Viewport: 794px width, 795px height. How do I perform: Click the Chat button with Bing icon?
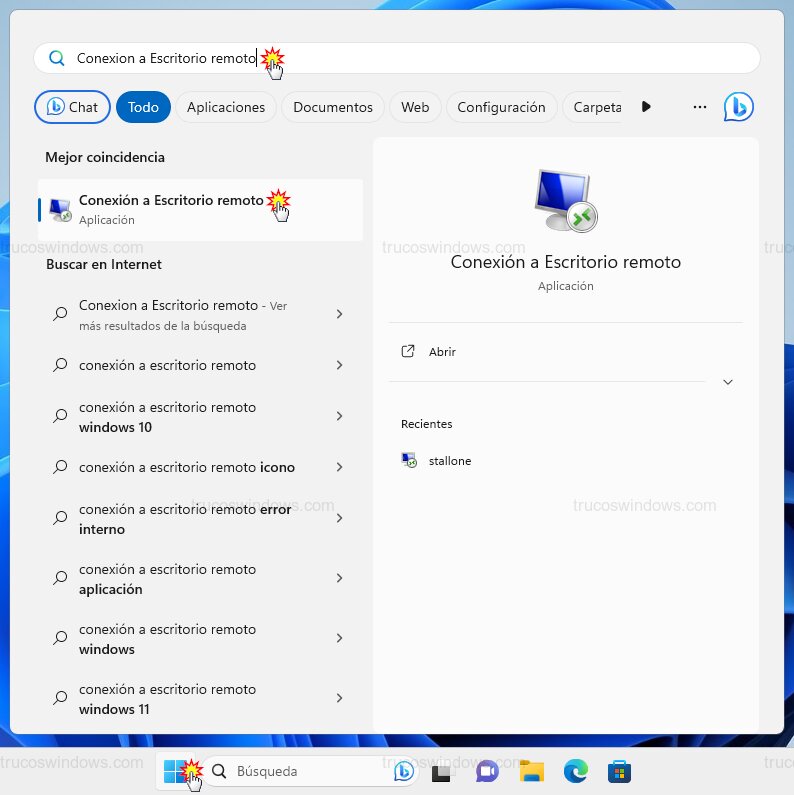[72, 107]
